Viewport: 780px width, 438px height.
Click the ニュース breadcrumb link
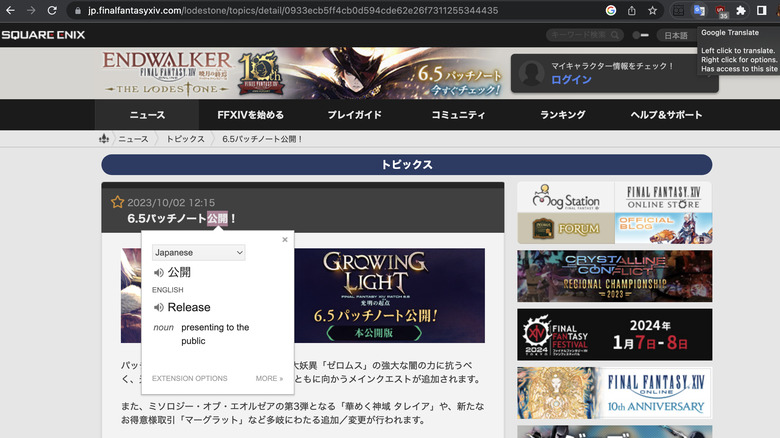pyautogui.click(x=133, y=139)
